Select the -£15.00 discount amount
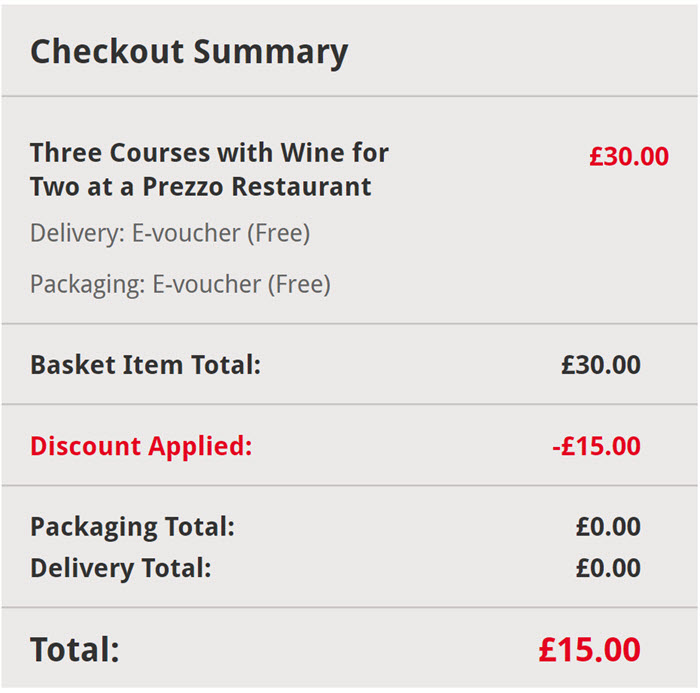 click(596, 446)
